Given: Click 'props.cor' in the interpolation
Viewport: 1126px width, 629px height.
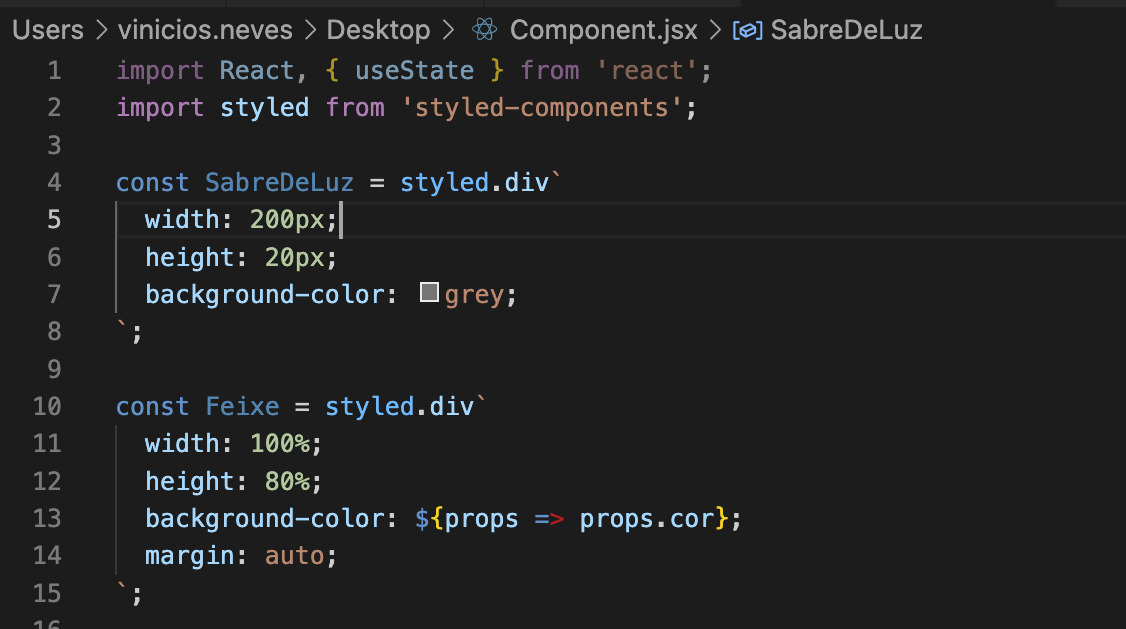Looking at the screenshot, I should pyautogui.click(x=647, y=518).
